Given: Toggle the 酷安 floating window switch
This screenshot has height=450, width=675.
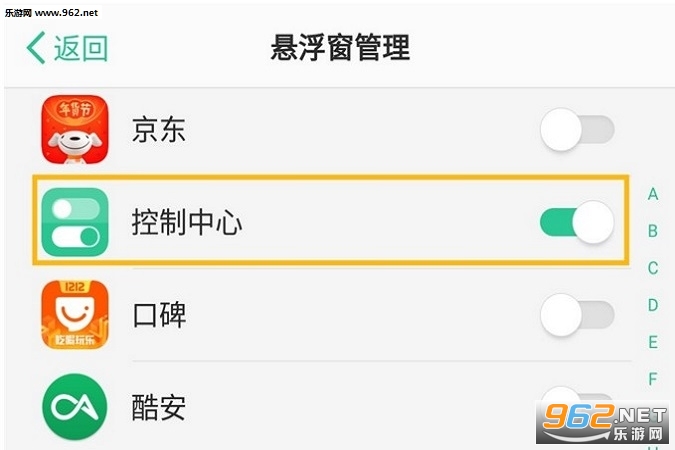Looking at the screenshot, I should [x=577, y=400].
